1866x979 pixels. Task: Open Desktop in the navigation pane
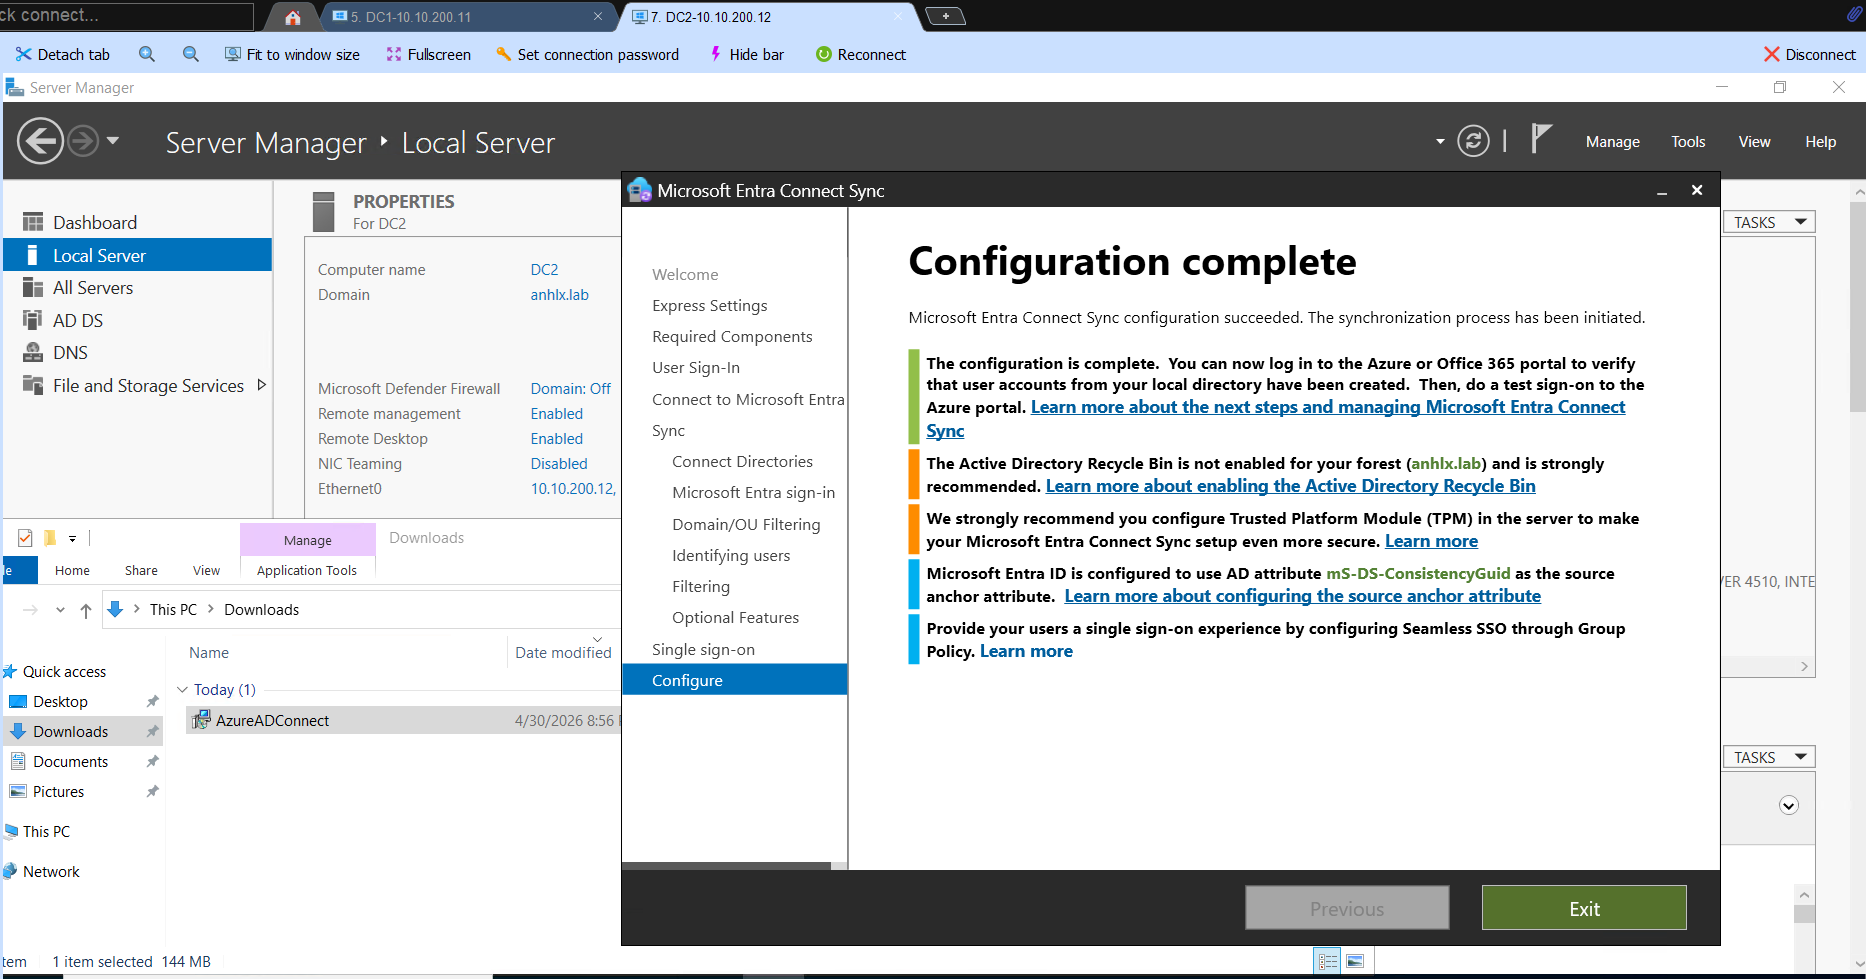(60, 702)
